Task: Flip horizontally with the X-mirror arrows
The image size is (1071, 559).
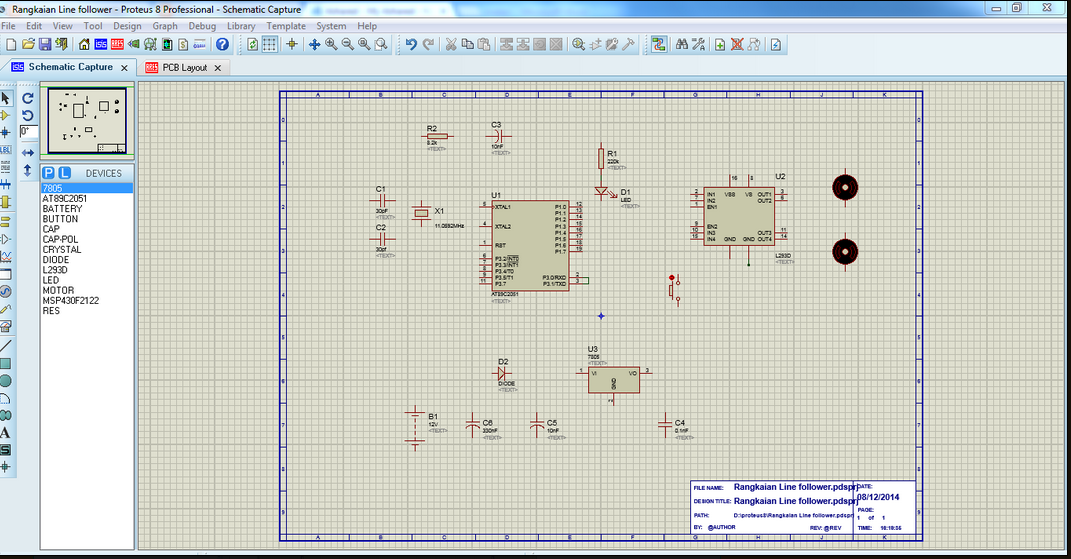Action: (28, 153)
